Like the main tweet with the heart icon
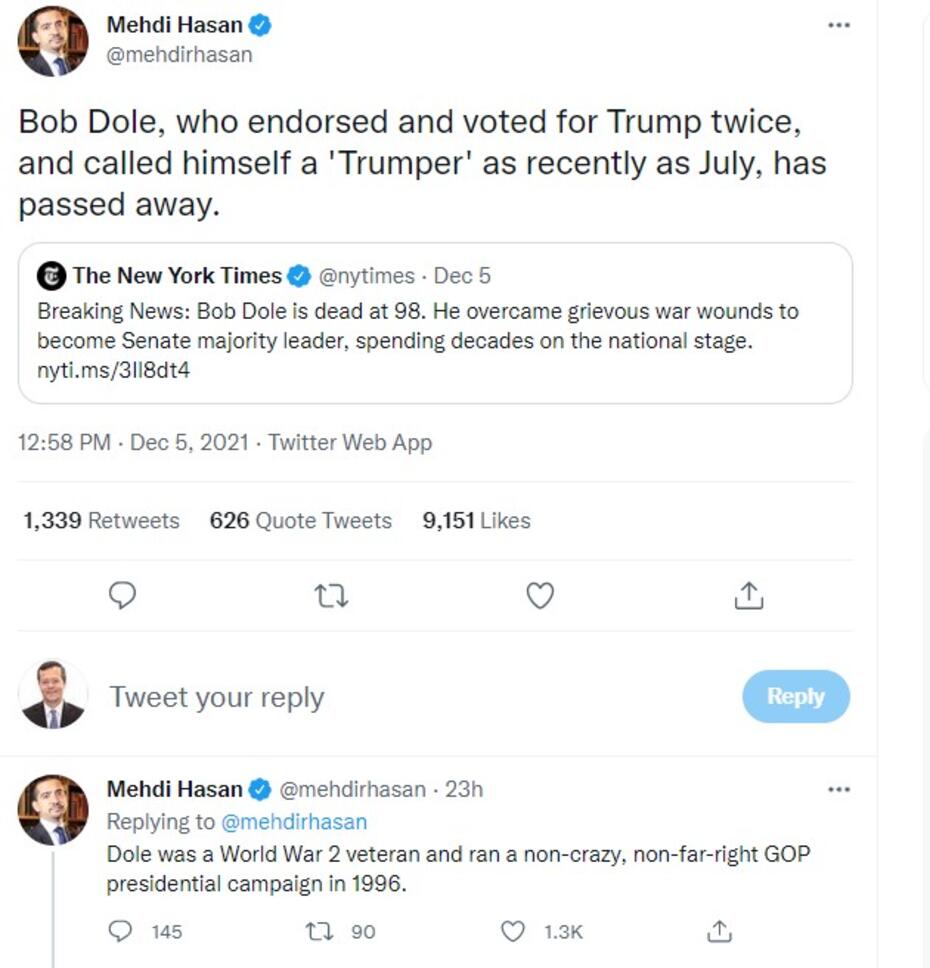 coord(540,596)
